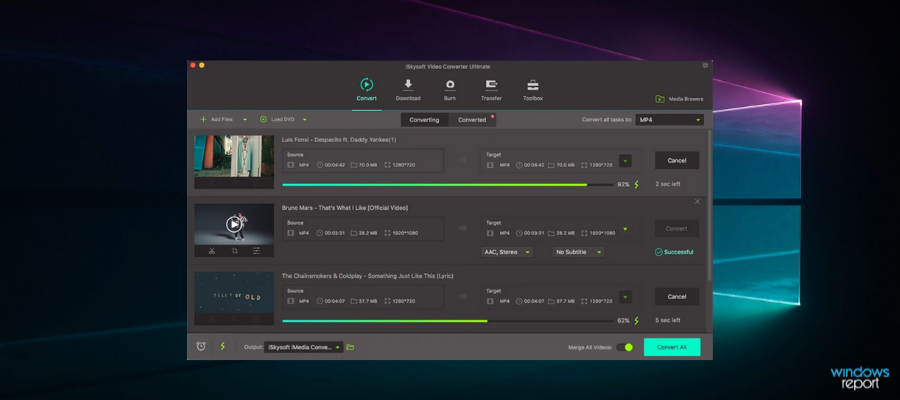Expand the Load DVD dropdown arrow

[x=305, y=120]
